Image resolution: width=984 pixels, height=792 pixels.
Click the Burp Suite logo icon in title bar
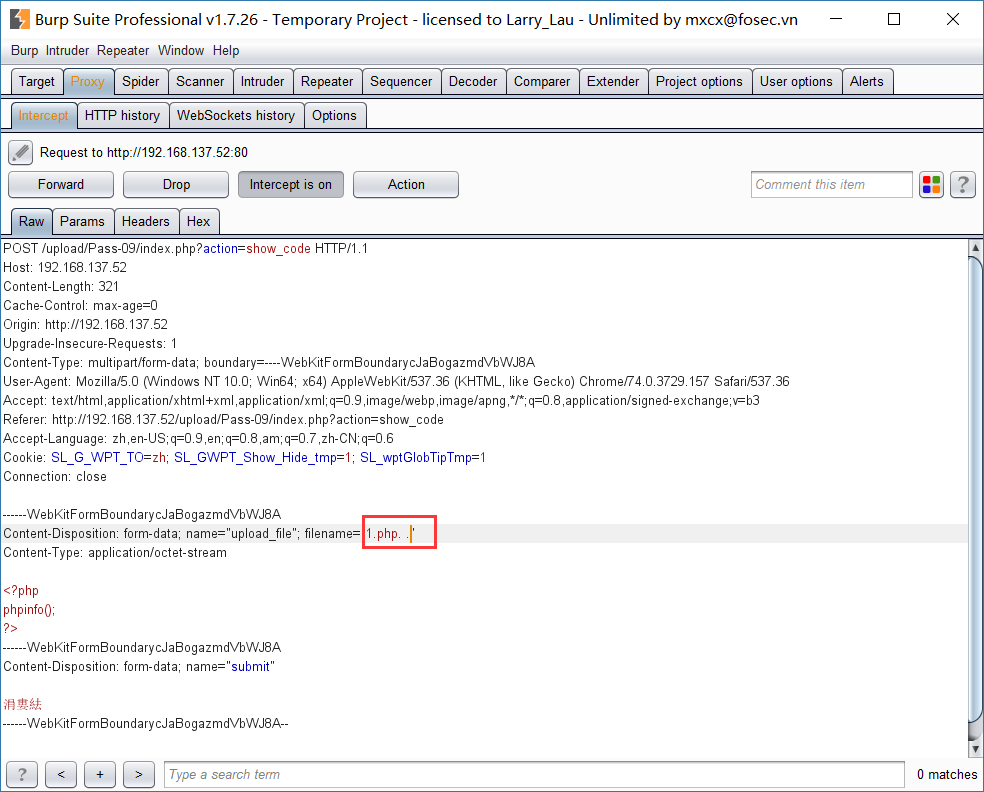(x=19, y=19)
